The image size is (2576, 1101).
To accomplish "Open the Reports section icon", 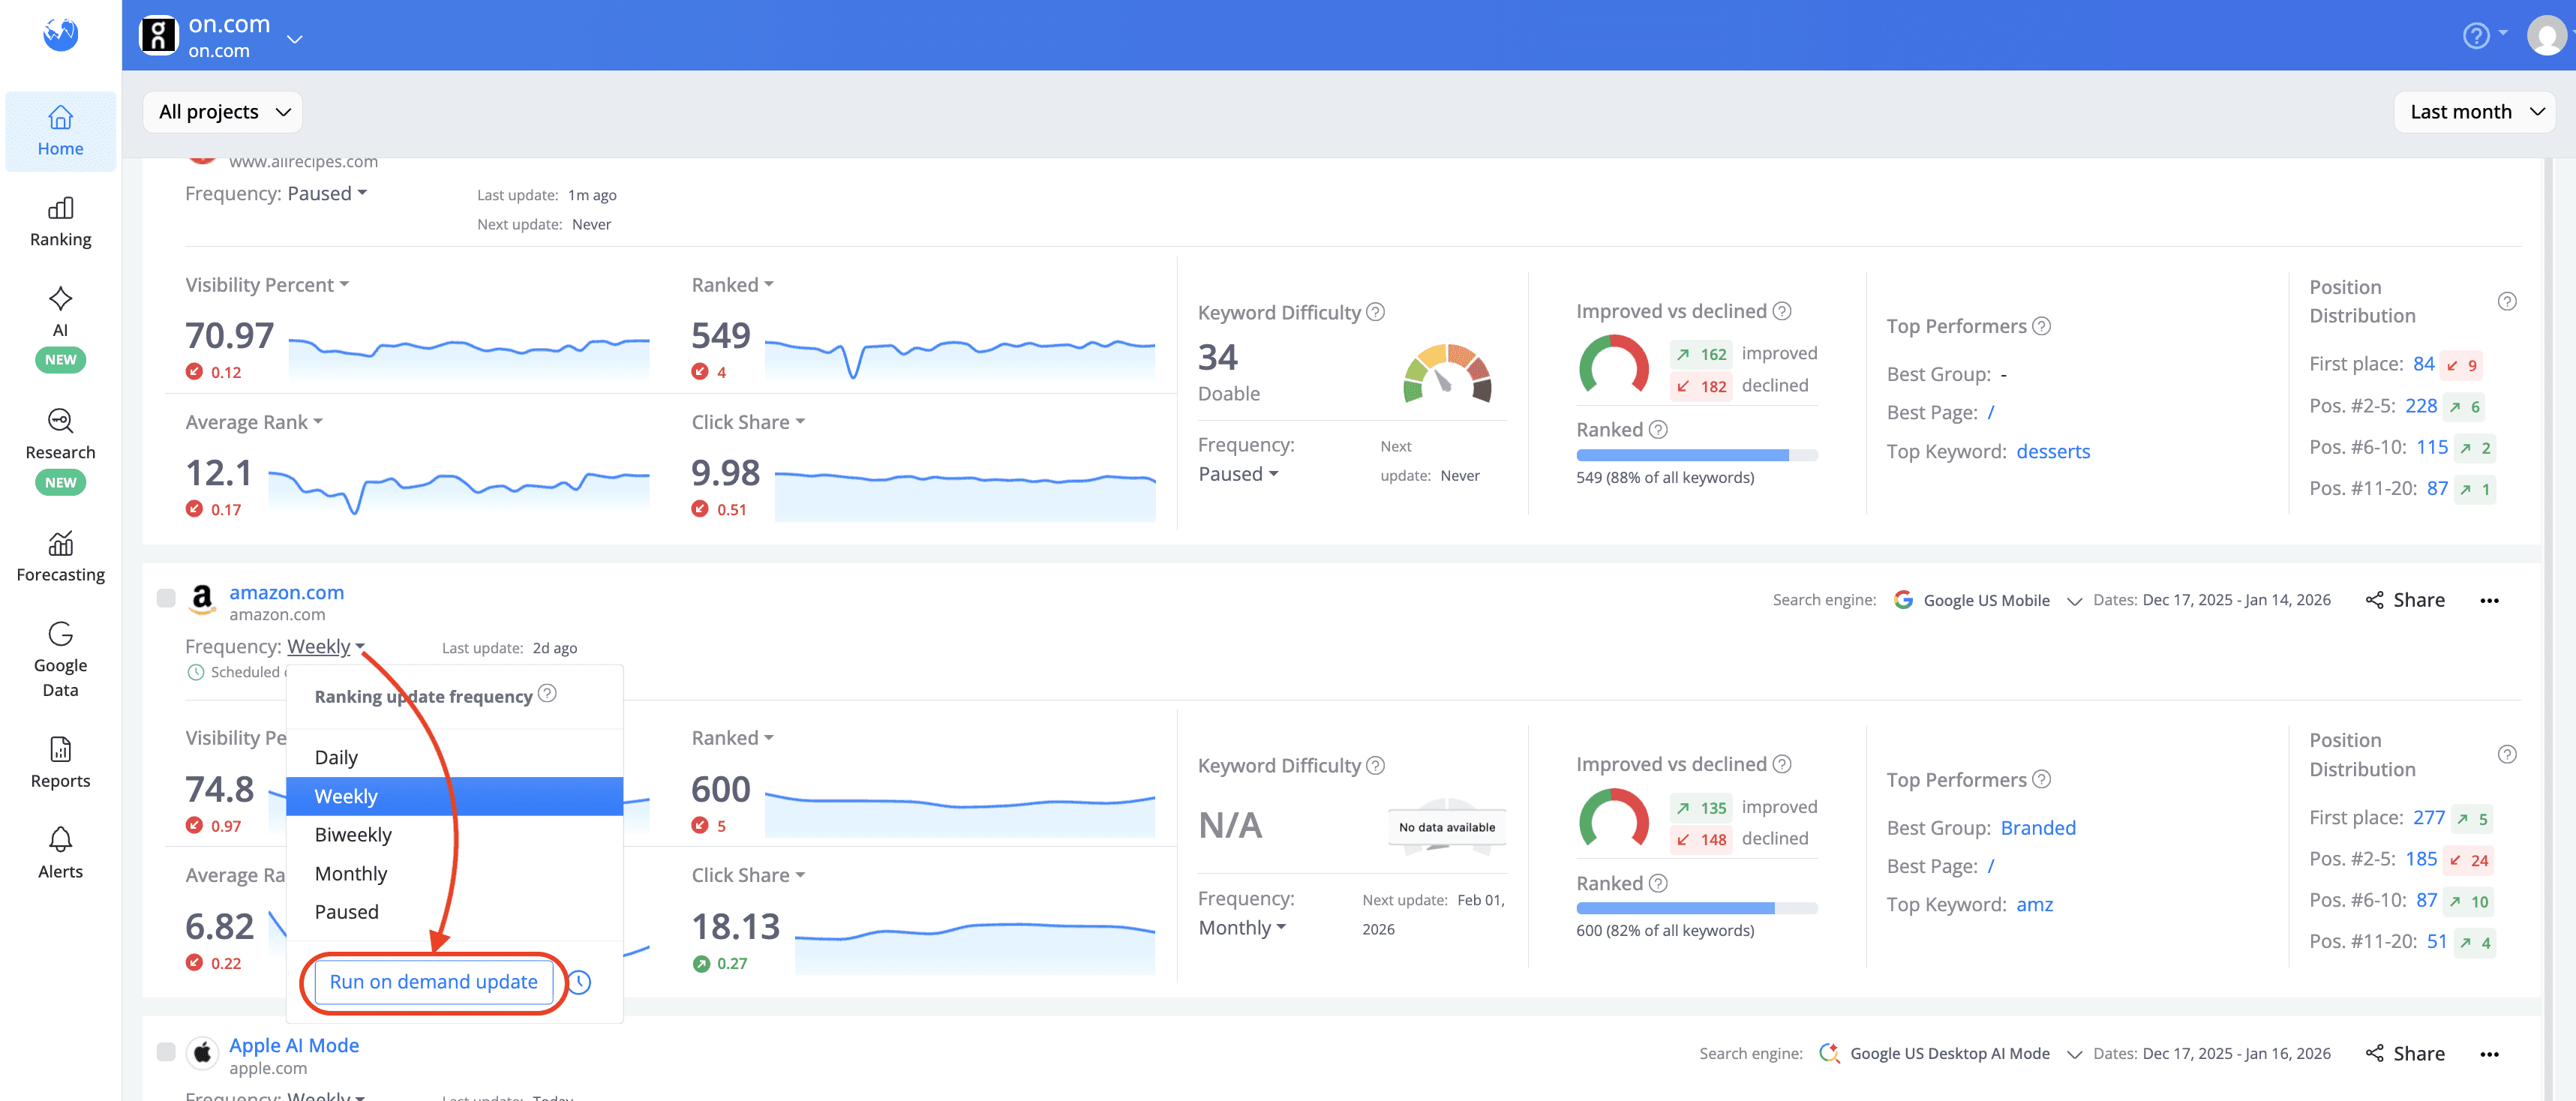I will coord(60,749).
